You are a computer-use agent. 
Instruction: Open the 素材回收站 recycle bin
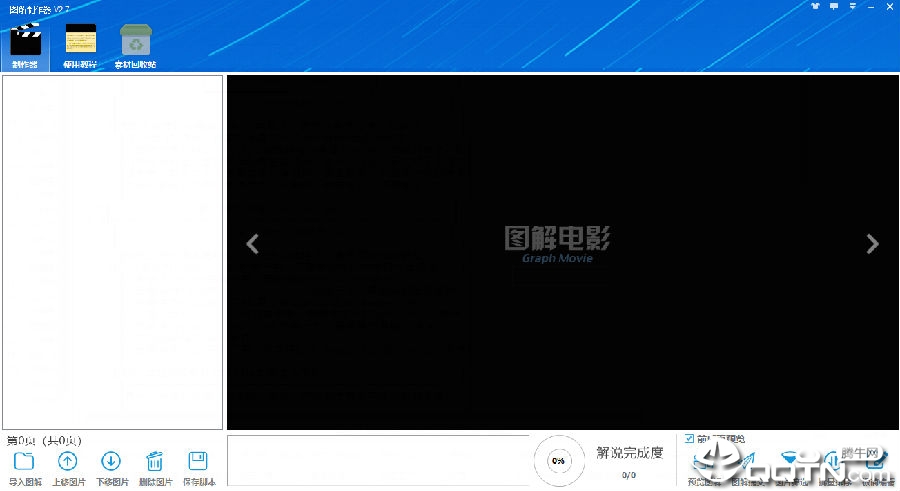tap(134, 45)
